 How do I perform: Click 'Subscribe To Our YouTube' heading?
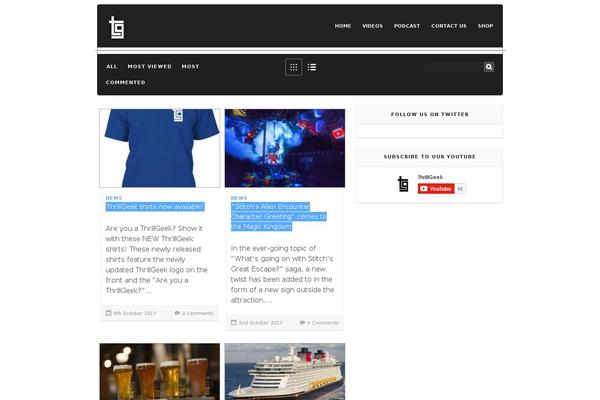tap(430, 157)
